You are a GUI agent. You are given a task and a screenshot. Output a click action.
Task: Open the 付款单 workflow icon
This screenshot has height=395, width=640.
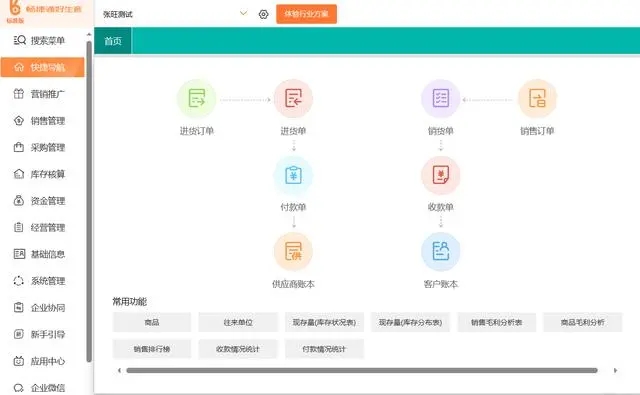tap(293, 175)
